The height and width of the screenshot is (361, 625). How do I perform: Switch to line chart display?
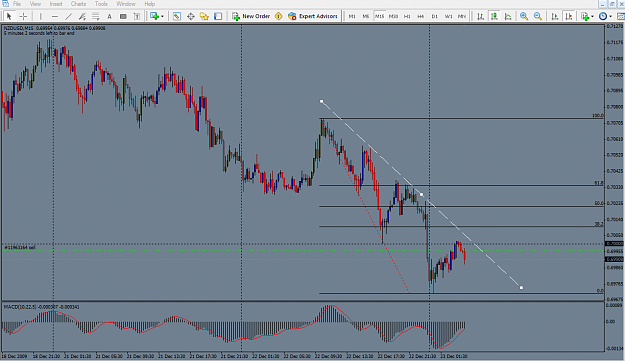pos(508,16)
